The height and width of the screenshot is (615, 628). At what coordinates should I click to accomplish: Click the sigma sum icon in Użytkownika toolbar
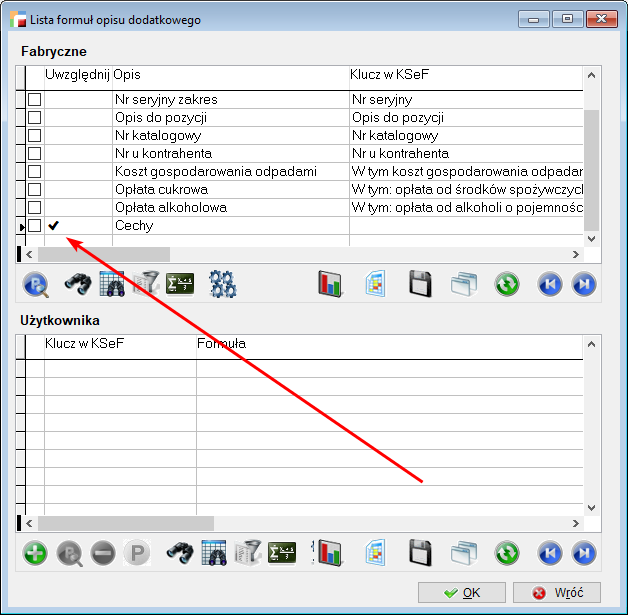tap(284, 553)
